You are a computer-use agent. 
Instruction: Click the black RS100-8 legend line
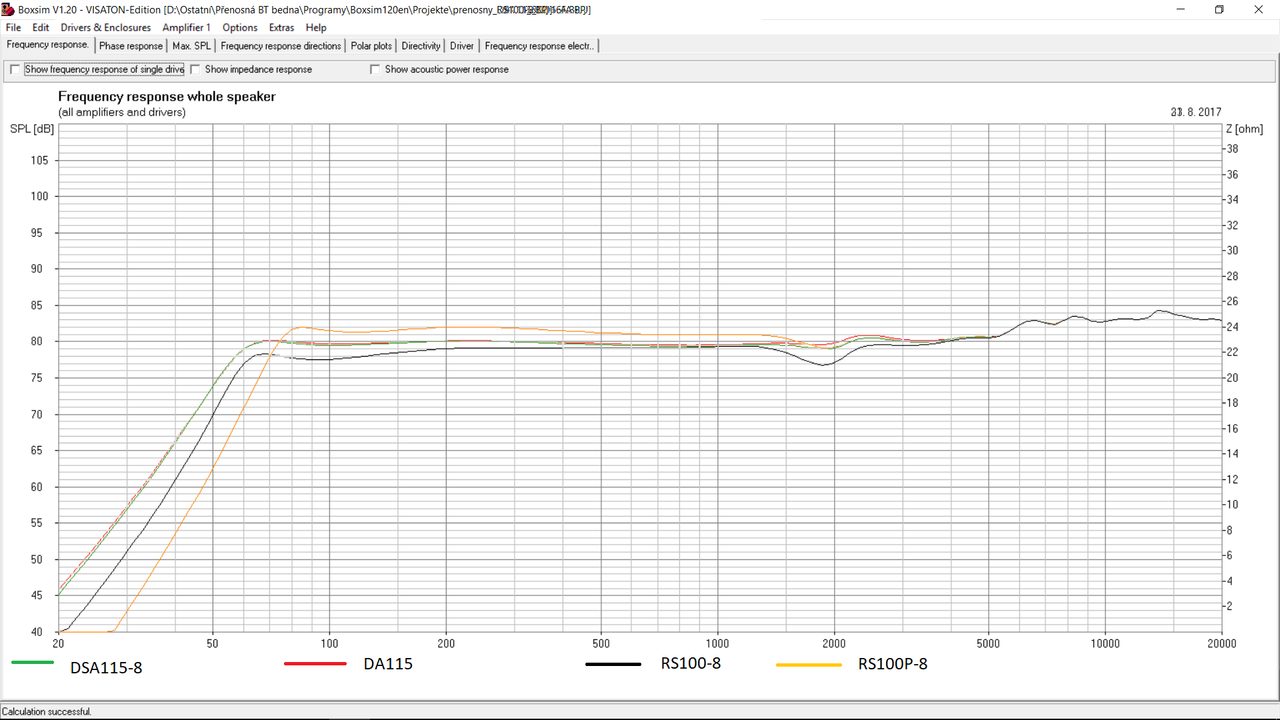[x=613, y=663]
